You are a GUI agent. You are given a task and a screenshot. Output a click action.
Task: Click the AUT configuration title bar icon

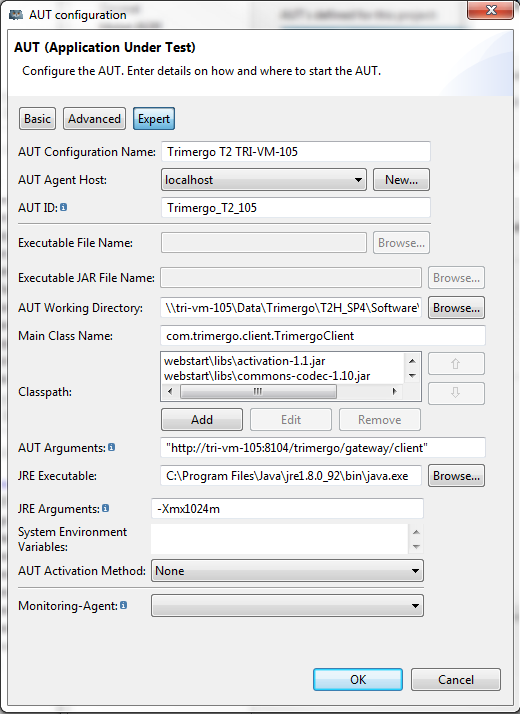click(x=16, y=15)
